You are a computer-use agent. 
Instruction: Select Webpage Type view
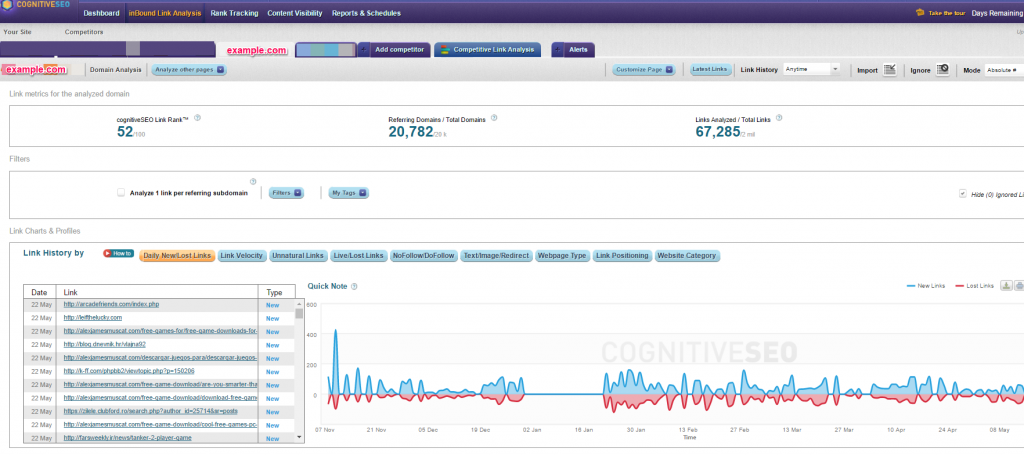pyautogui.click(x=562, y=256)
